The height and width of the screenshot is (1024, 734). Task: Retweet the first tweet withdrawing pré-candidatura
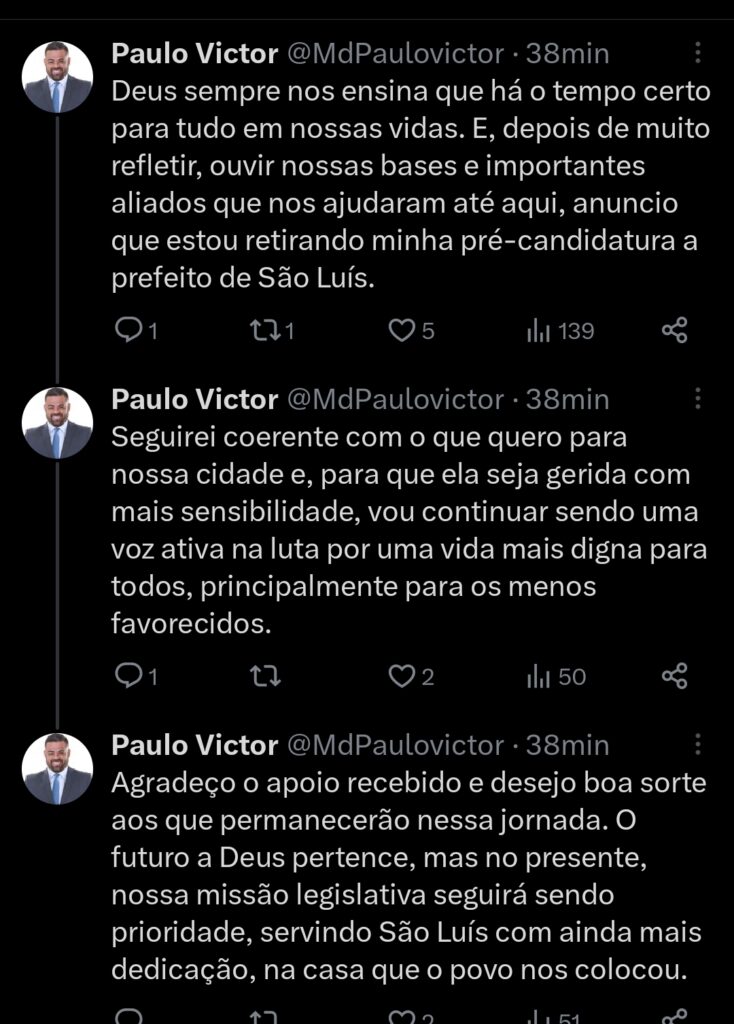[x=264, y=330]
